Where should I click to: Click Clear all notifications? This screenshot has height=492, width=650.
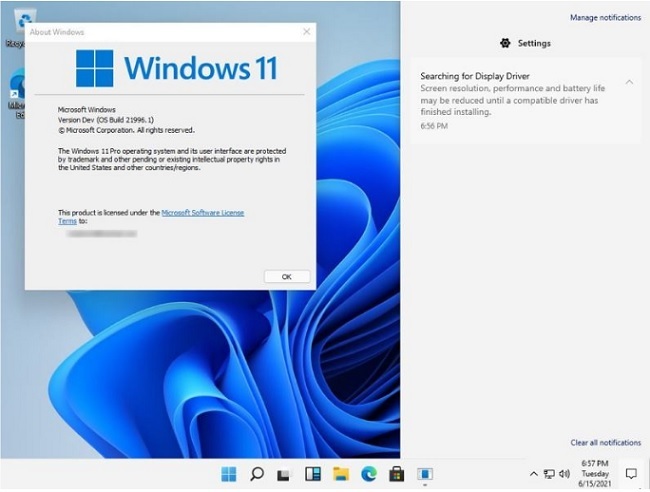[x=606, y=442]
